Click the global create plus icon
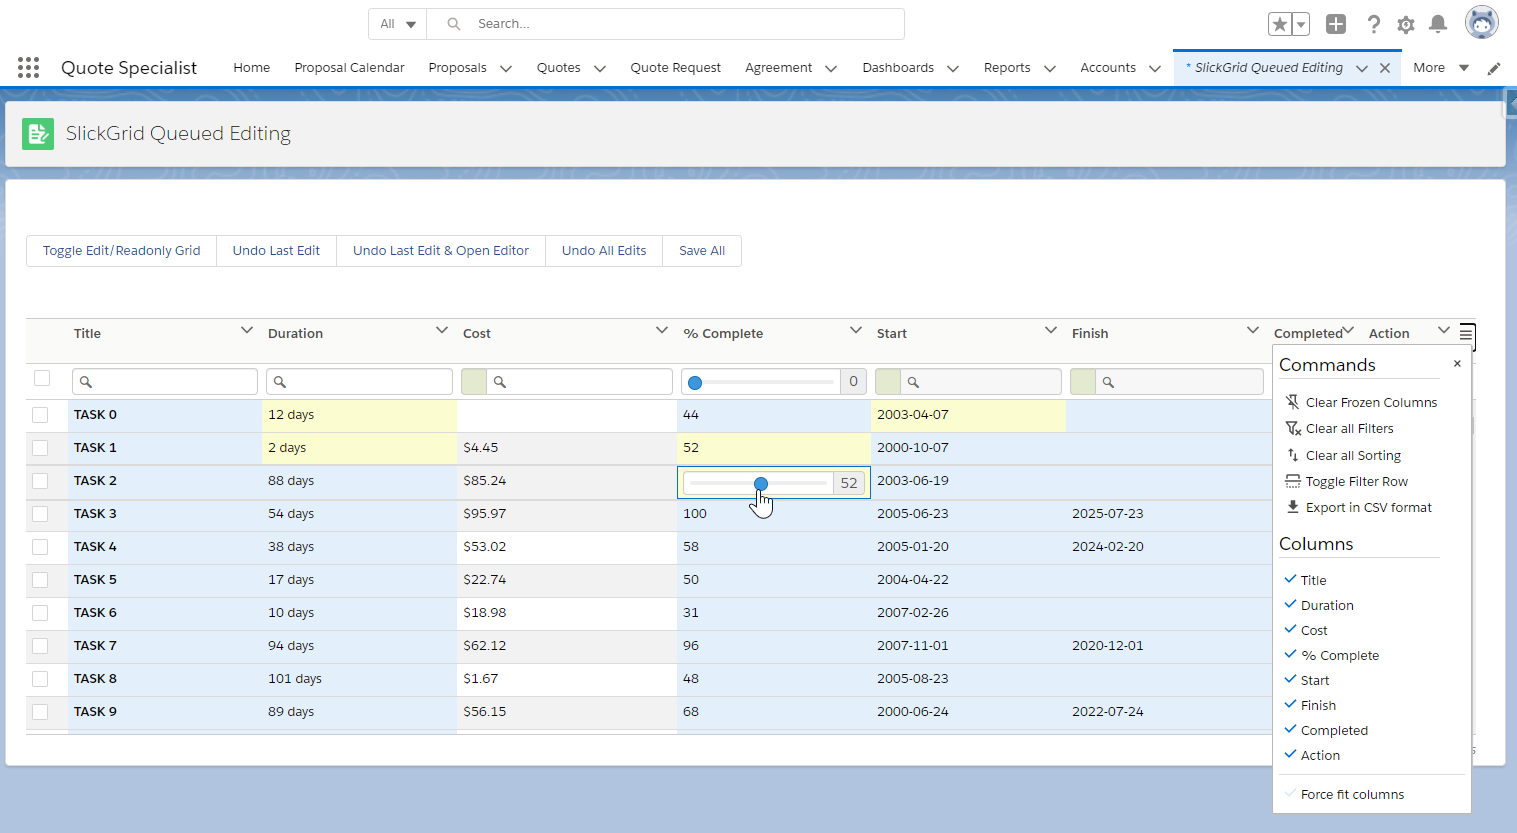 point(1336,23)
